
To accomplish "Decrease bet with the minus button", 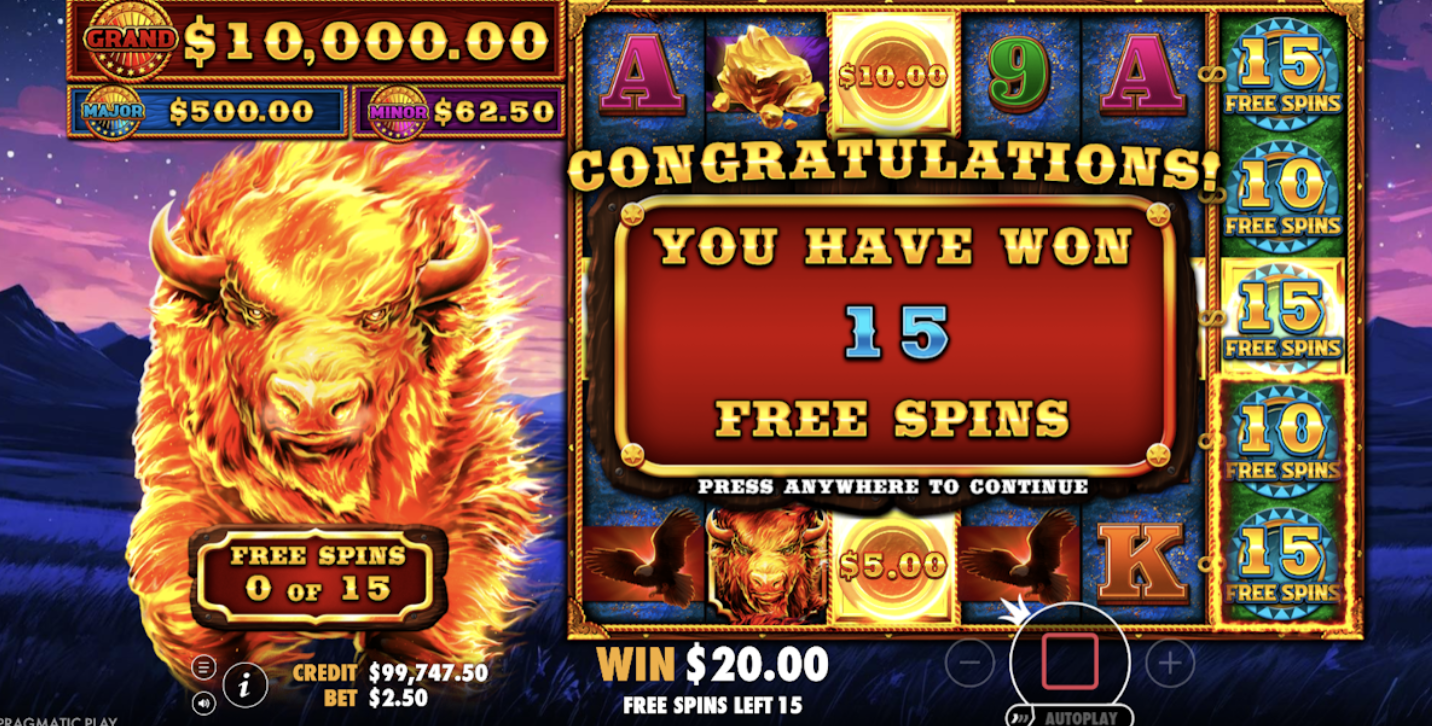I will (x=969, y=662).
